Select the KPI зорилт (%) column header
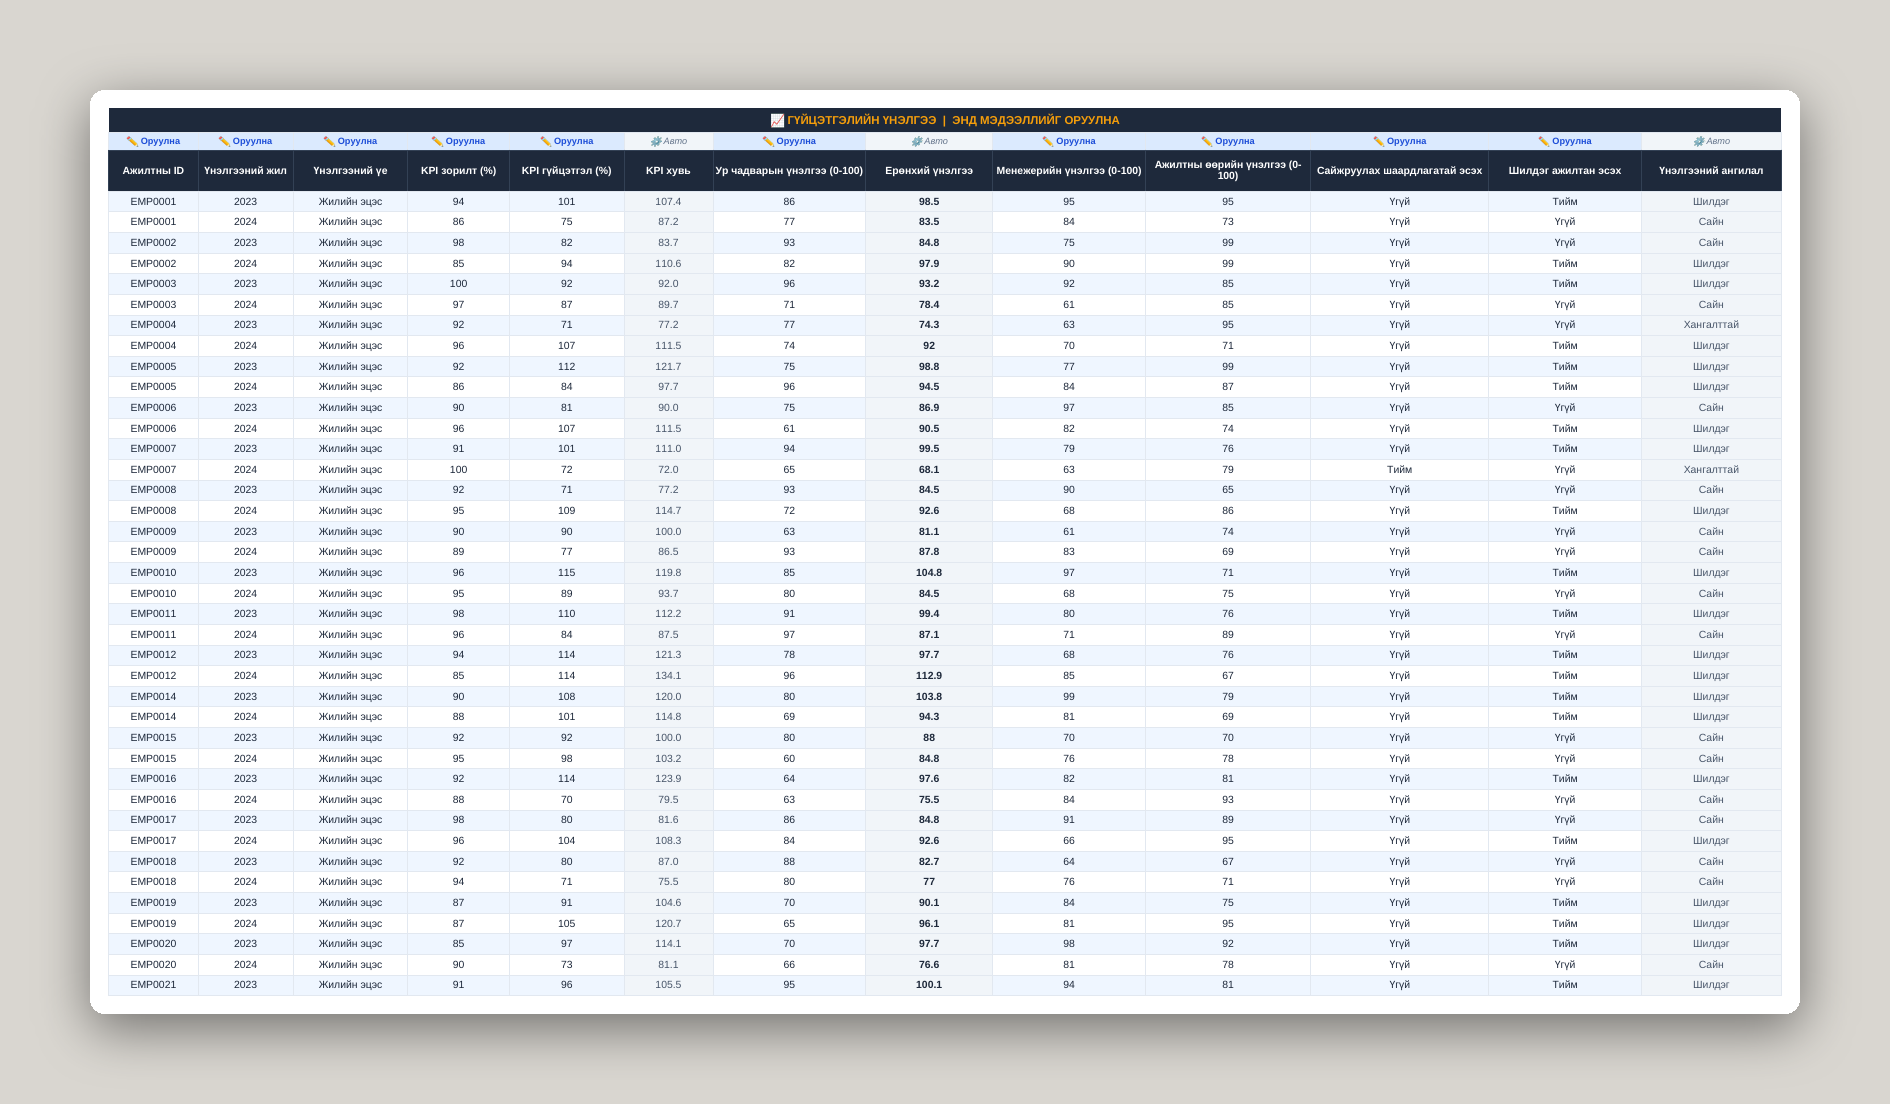Image resolution: width=1890 pixels, height=1104 pixels. click(458, 171)
